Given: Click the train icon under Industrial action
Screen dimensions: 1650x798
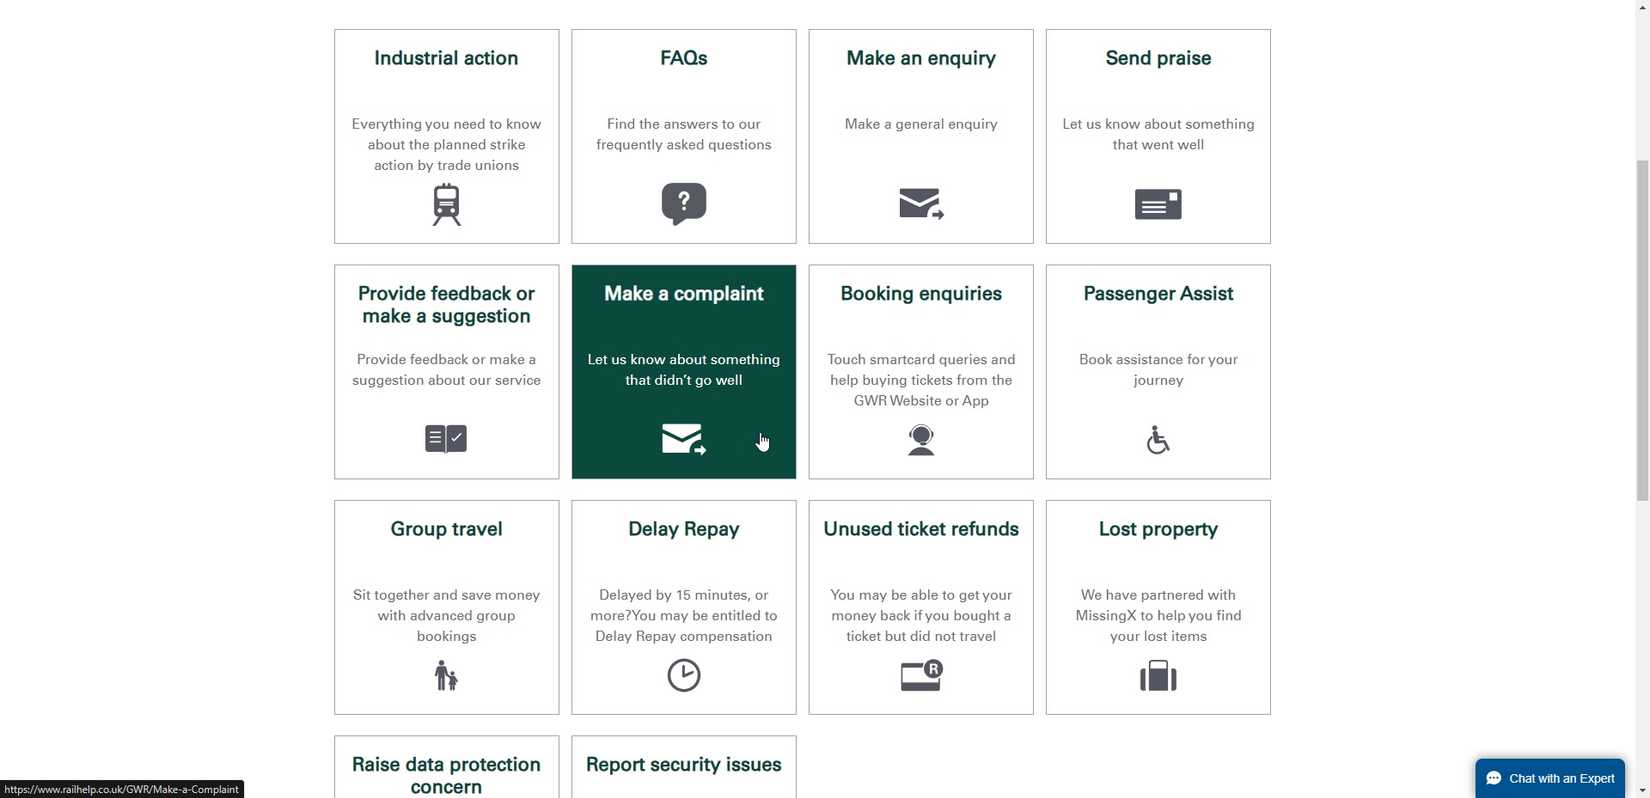Looking at the screenshot, I should tap(446, 205).
